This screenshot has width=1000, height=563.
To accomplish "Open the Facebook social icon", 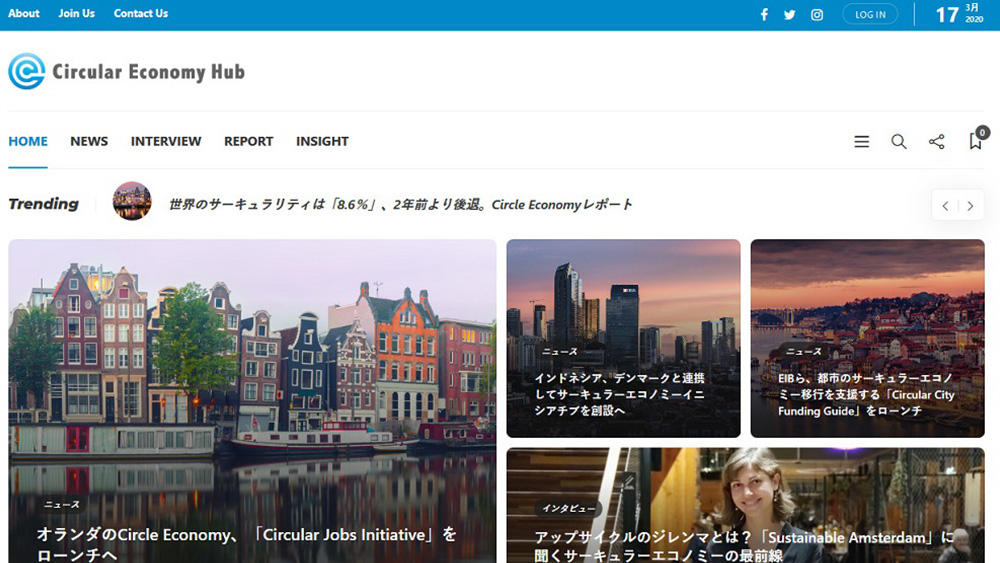I will pyautogui.click(x=764, y=15).
